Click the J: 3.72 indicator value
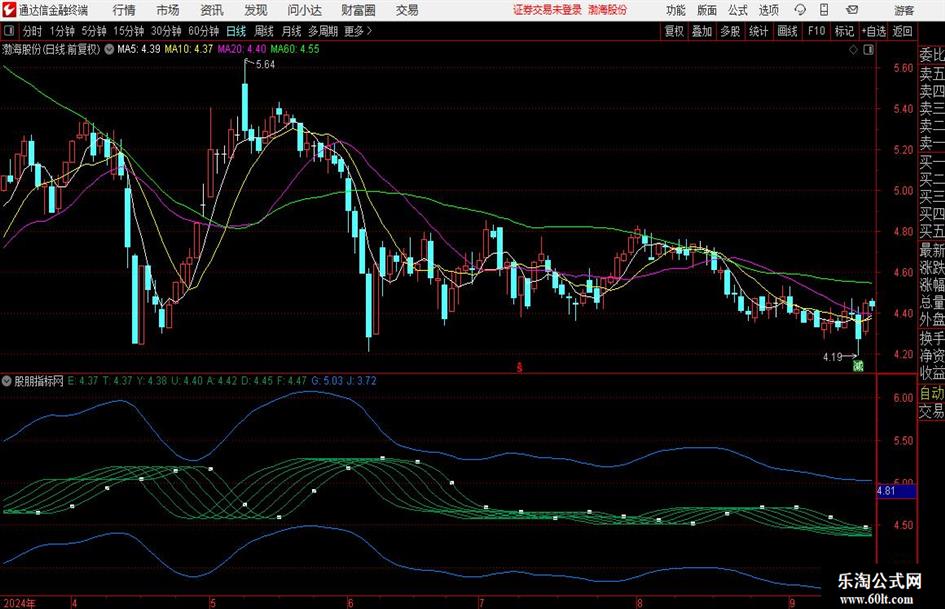945x609 pixels. (362, 381)
